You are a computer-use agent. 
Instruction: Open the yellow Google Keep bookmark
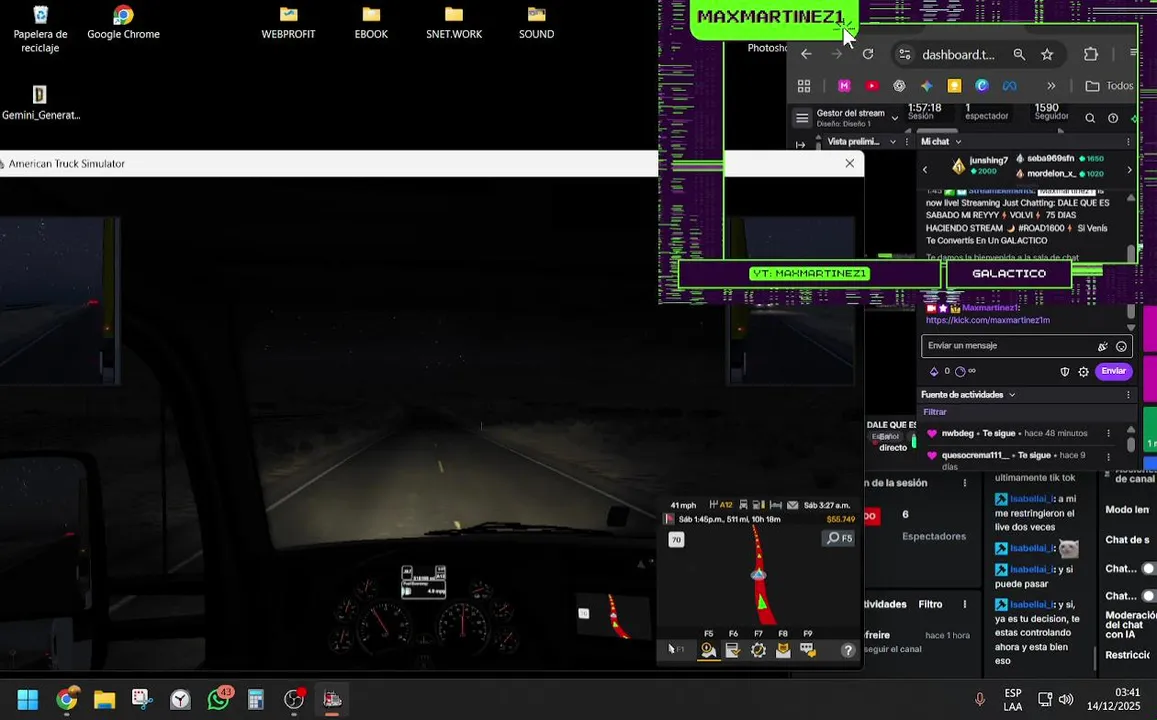coord(954,86)
